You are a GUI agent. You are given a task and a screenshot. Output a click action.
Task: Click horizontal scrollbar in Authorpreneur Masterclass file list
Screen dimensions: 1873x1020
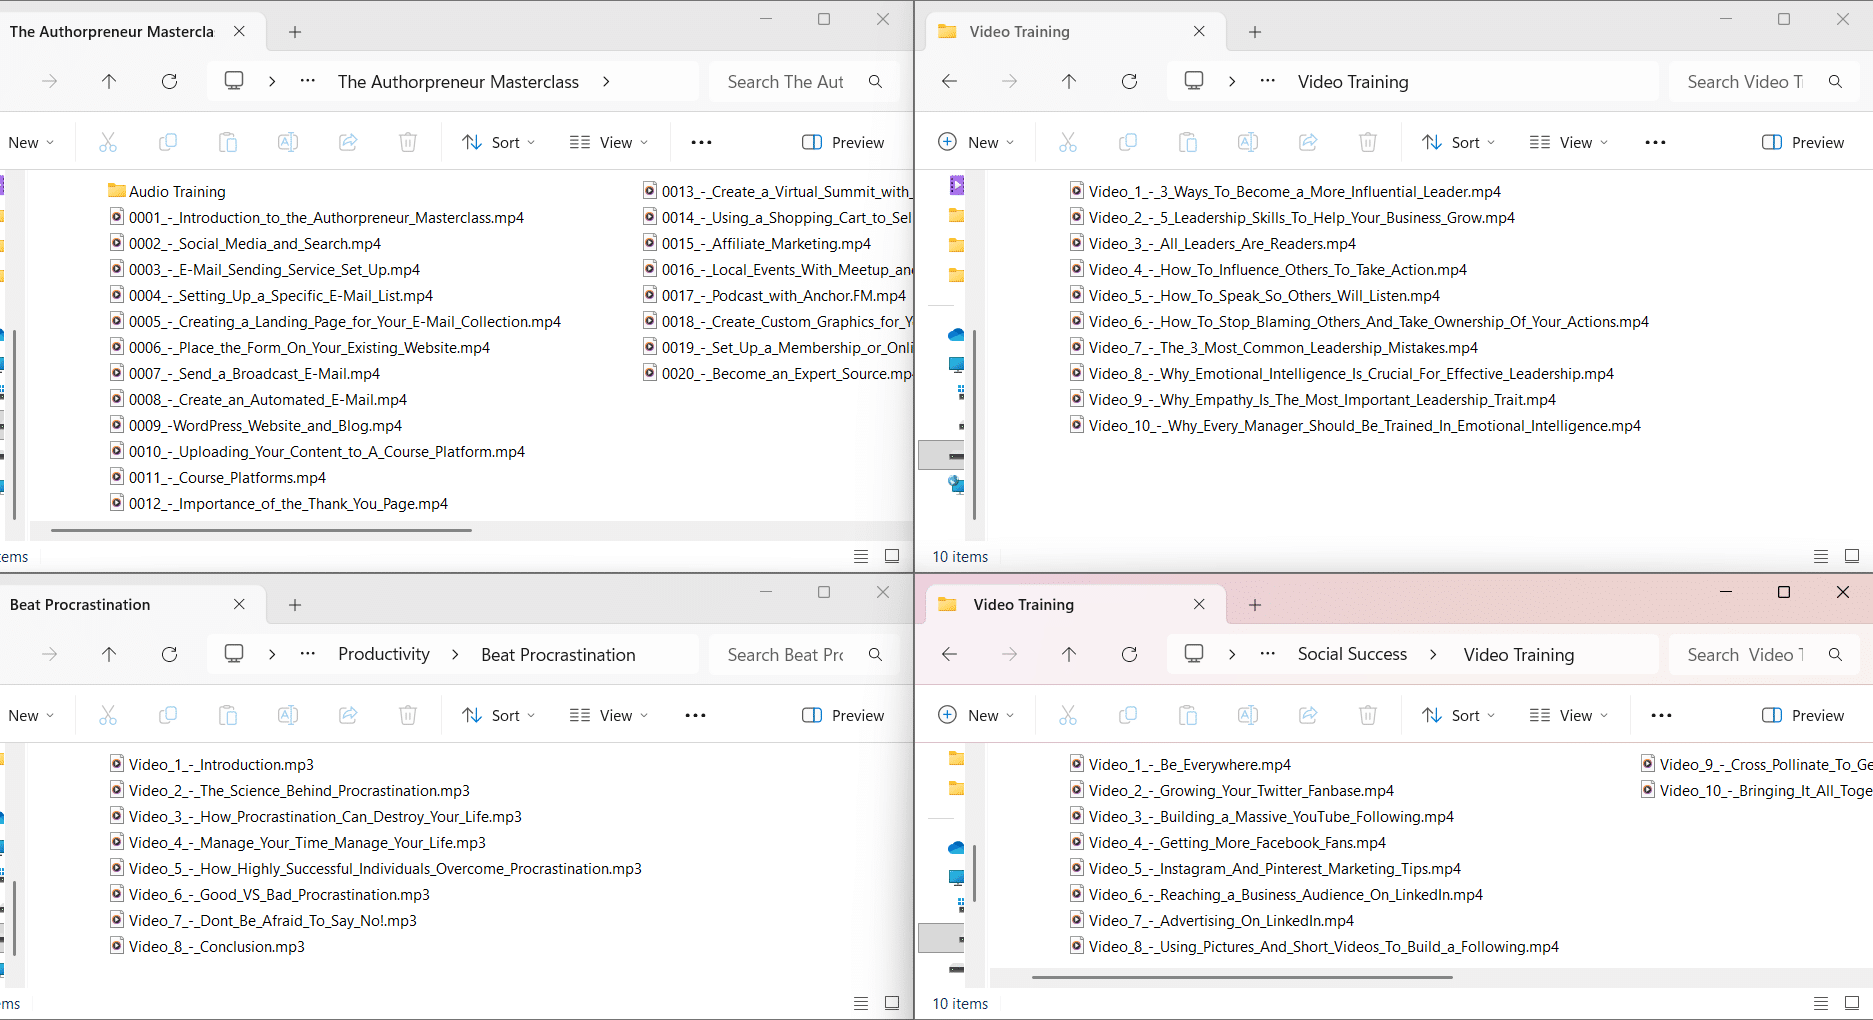tap(261, 530)
